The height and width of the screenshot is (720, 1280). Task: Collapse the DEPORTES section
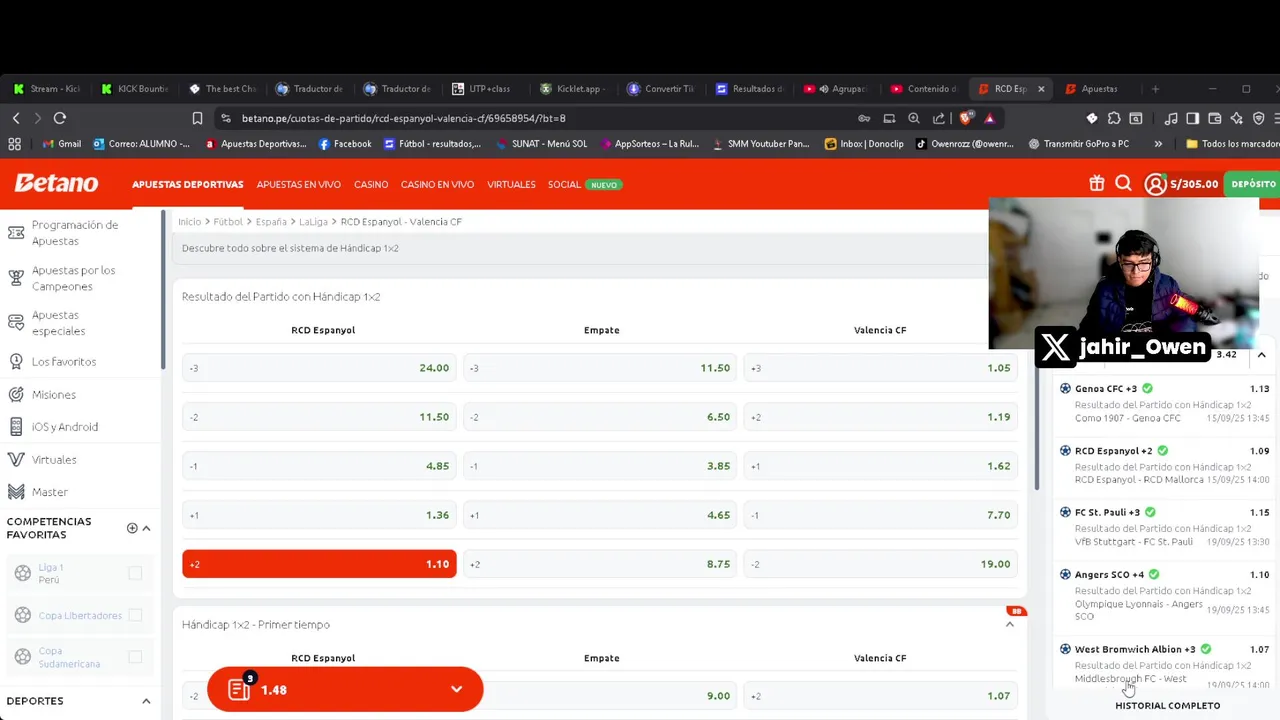[x=146, y=701]
